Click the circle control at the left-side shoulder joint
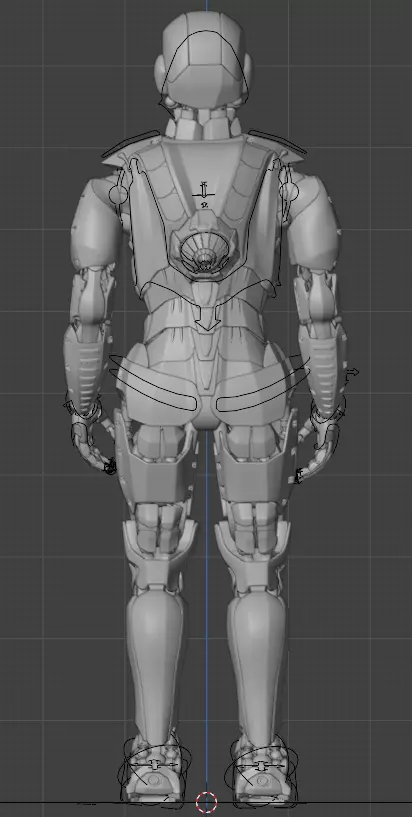 pos(118,195)
